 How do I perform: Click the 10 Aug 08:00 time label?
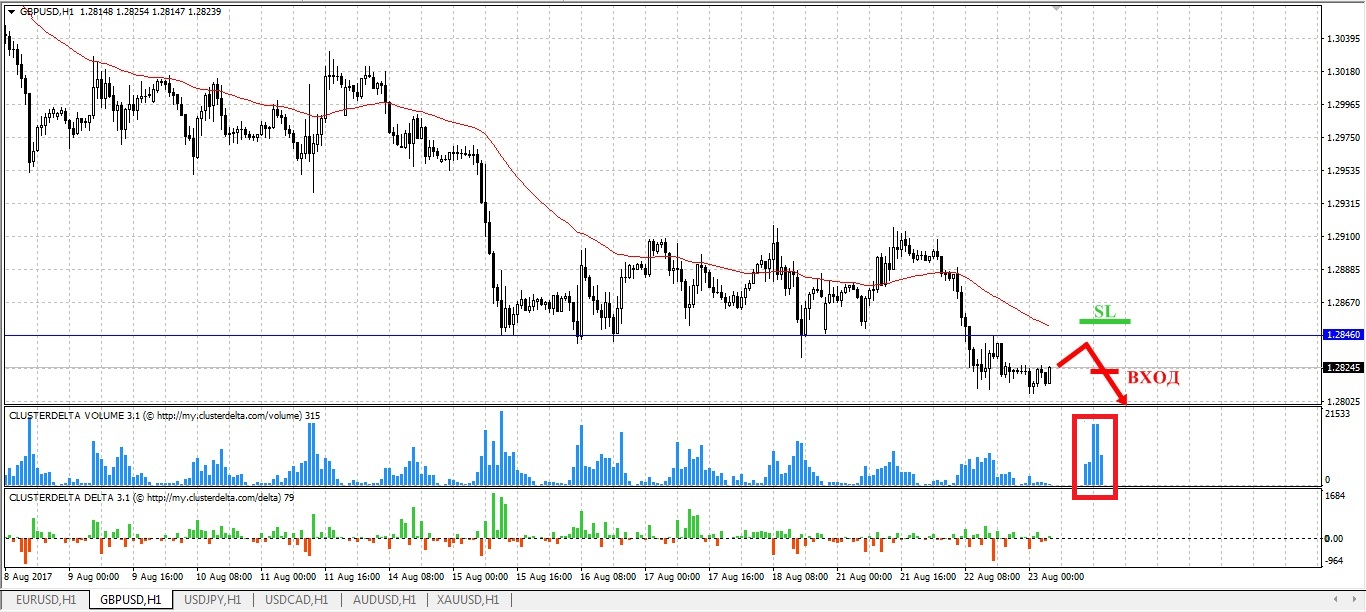(x=224, y=577)
